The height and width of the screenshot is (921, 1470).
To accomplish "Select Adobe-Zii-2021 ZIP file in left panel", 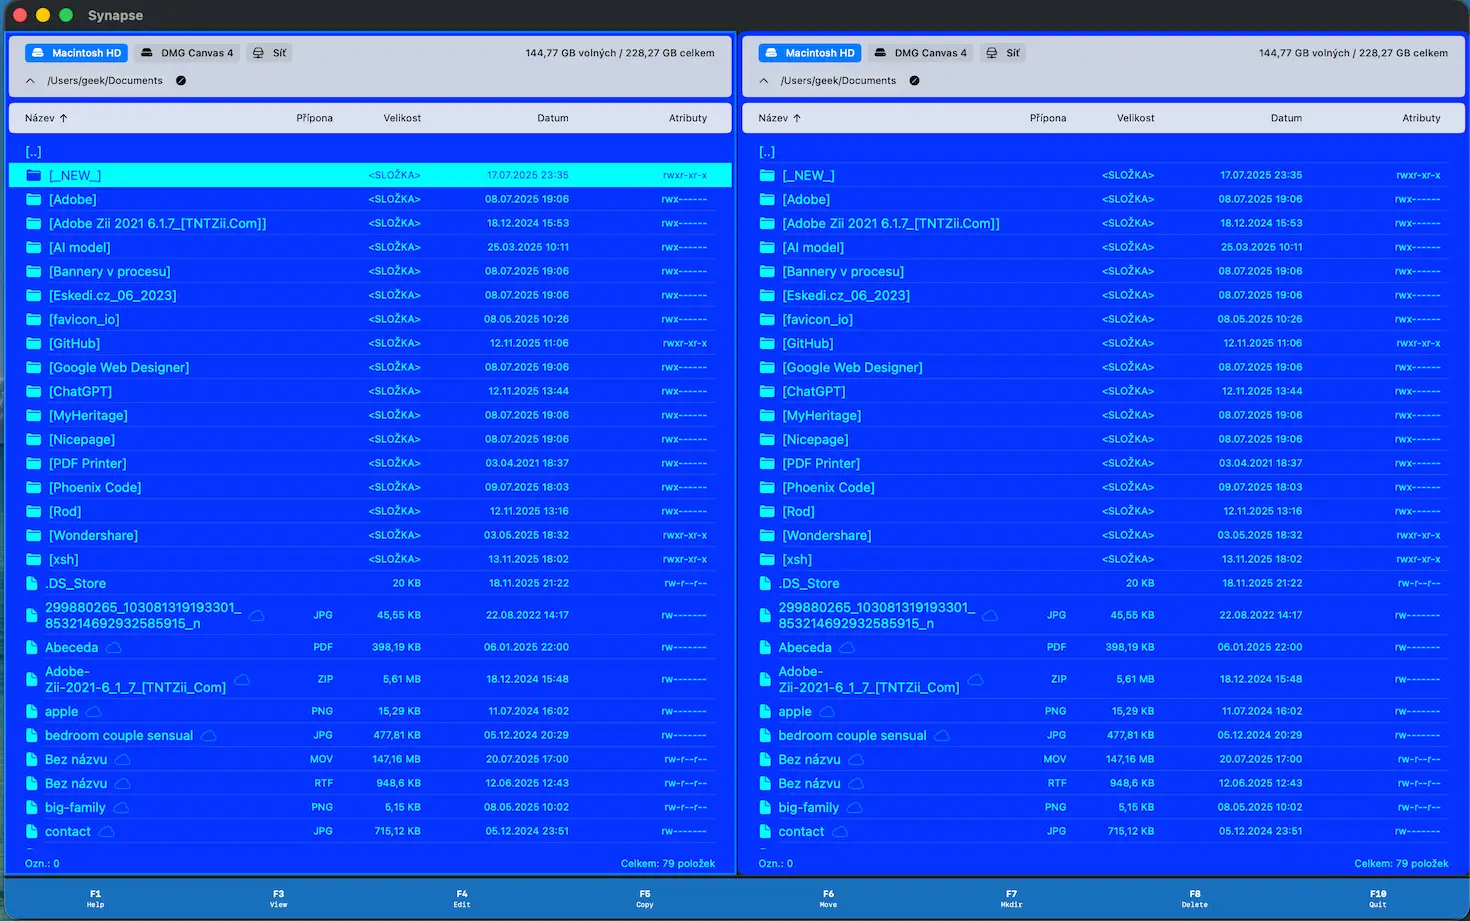I will click(x=370, y=679).
